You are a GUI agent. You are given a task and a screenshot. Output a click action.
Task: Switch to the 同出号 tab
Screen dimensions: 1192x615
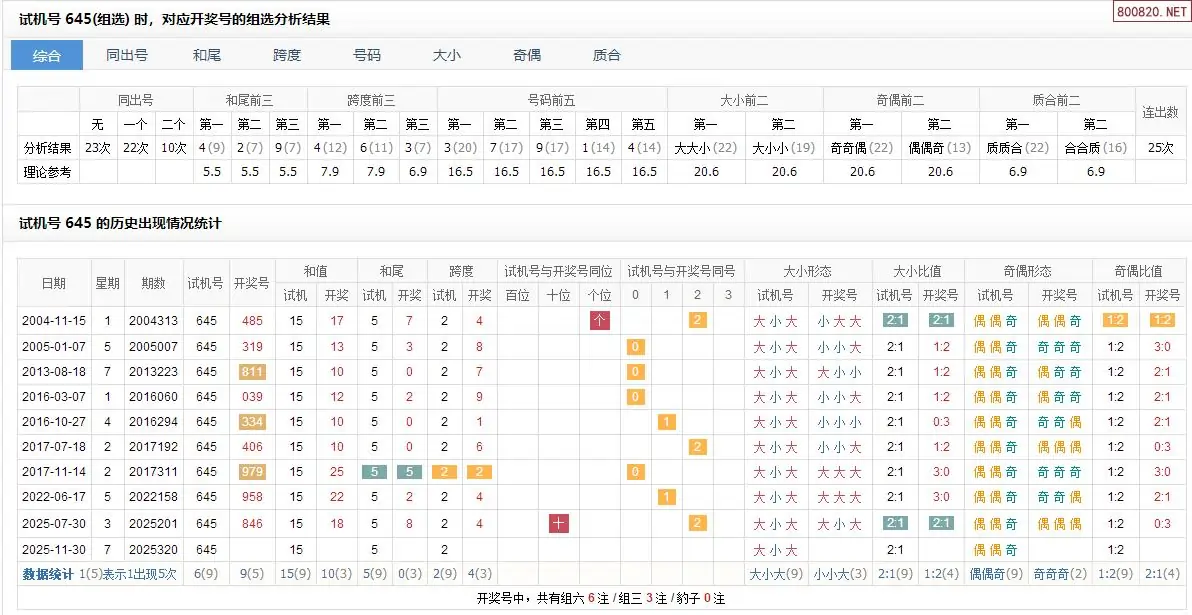[x=127, y=55]
